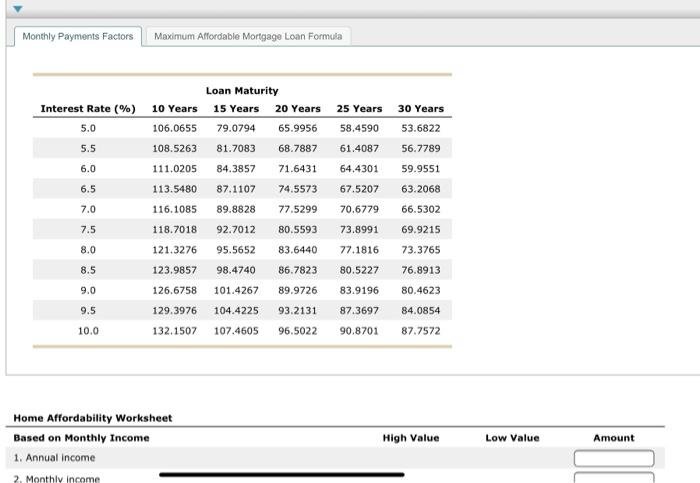Select the factor value 79.0794

click(x=236, y=128)
